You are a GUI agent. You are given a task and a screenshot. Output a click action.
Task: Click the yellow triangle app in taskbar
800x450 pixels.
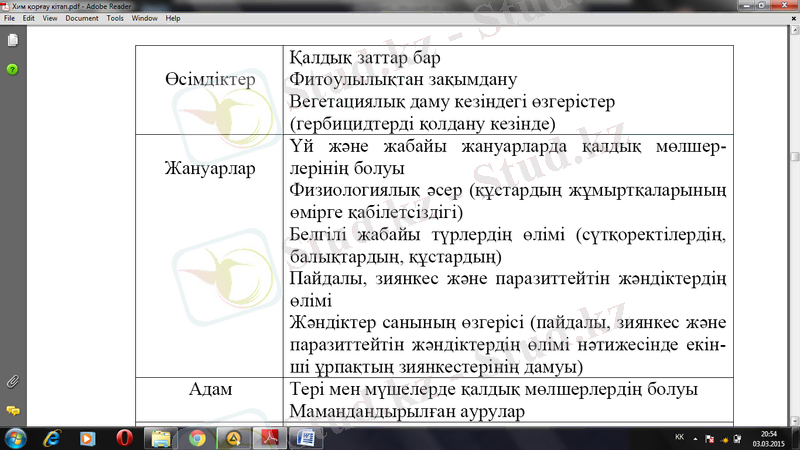pos(234,439)
